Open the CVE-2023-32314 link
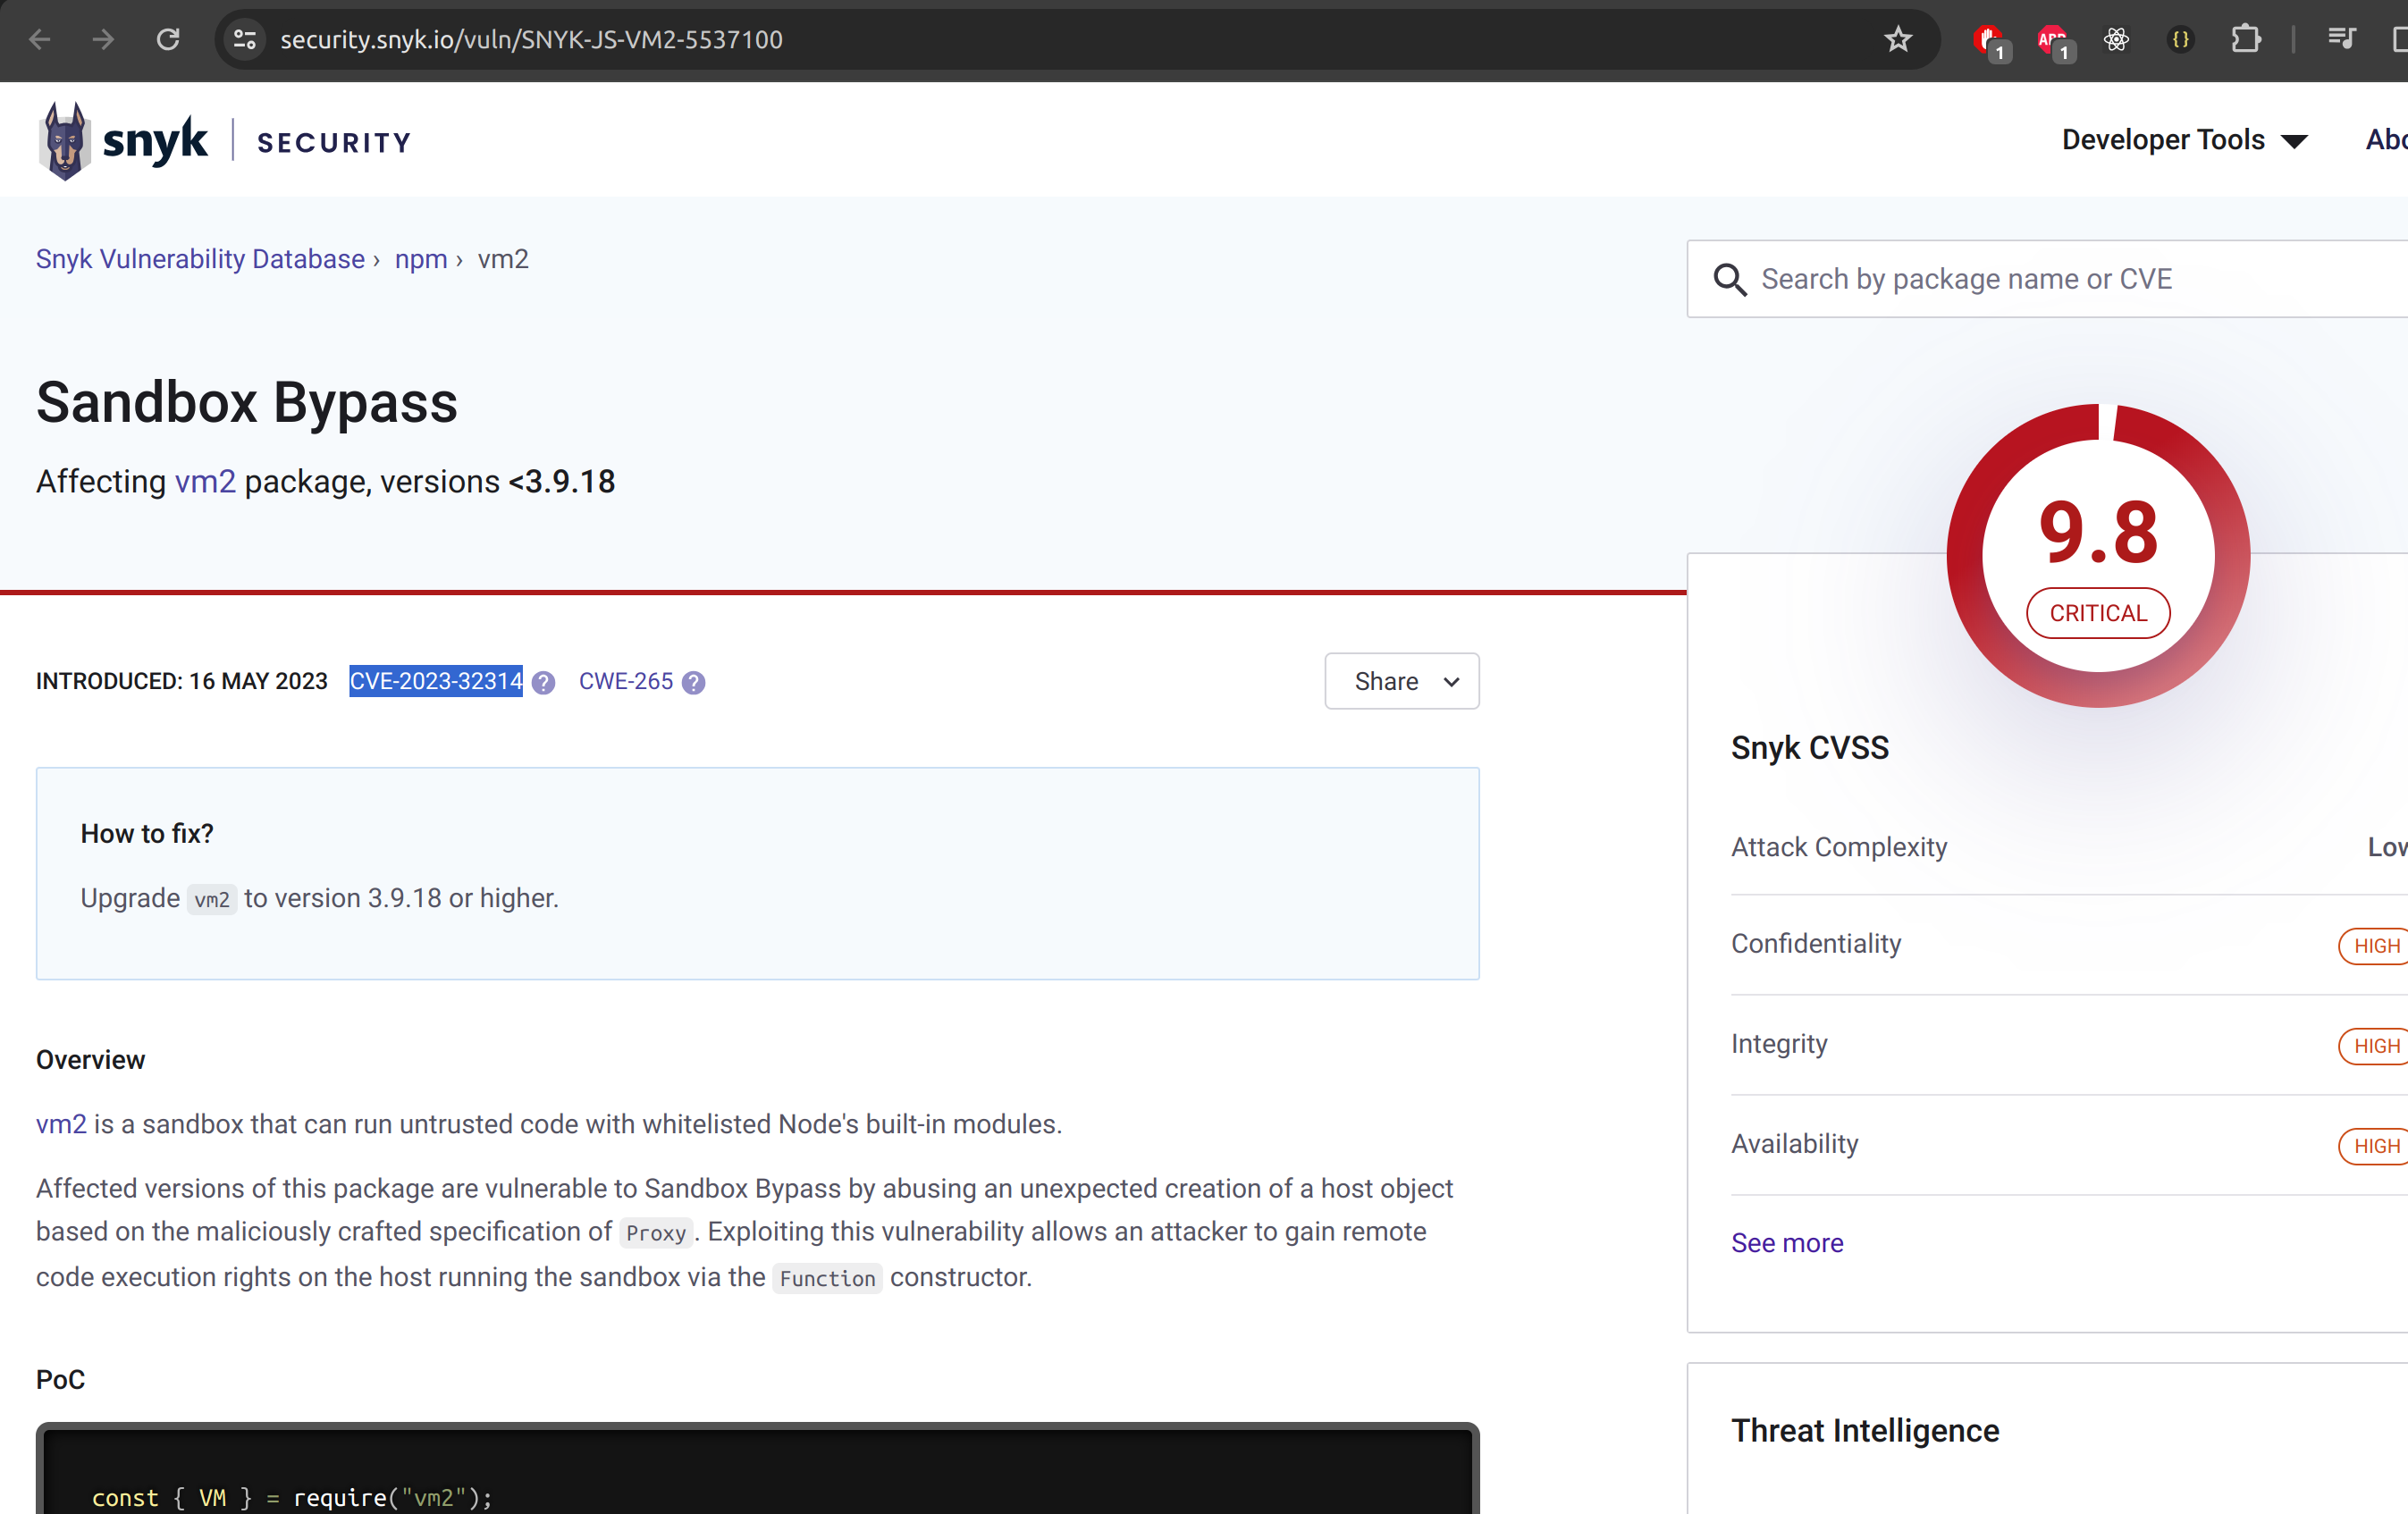Image resolution: width=2408 pixels, height=1514 pixels. click(435, 681)
